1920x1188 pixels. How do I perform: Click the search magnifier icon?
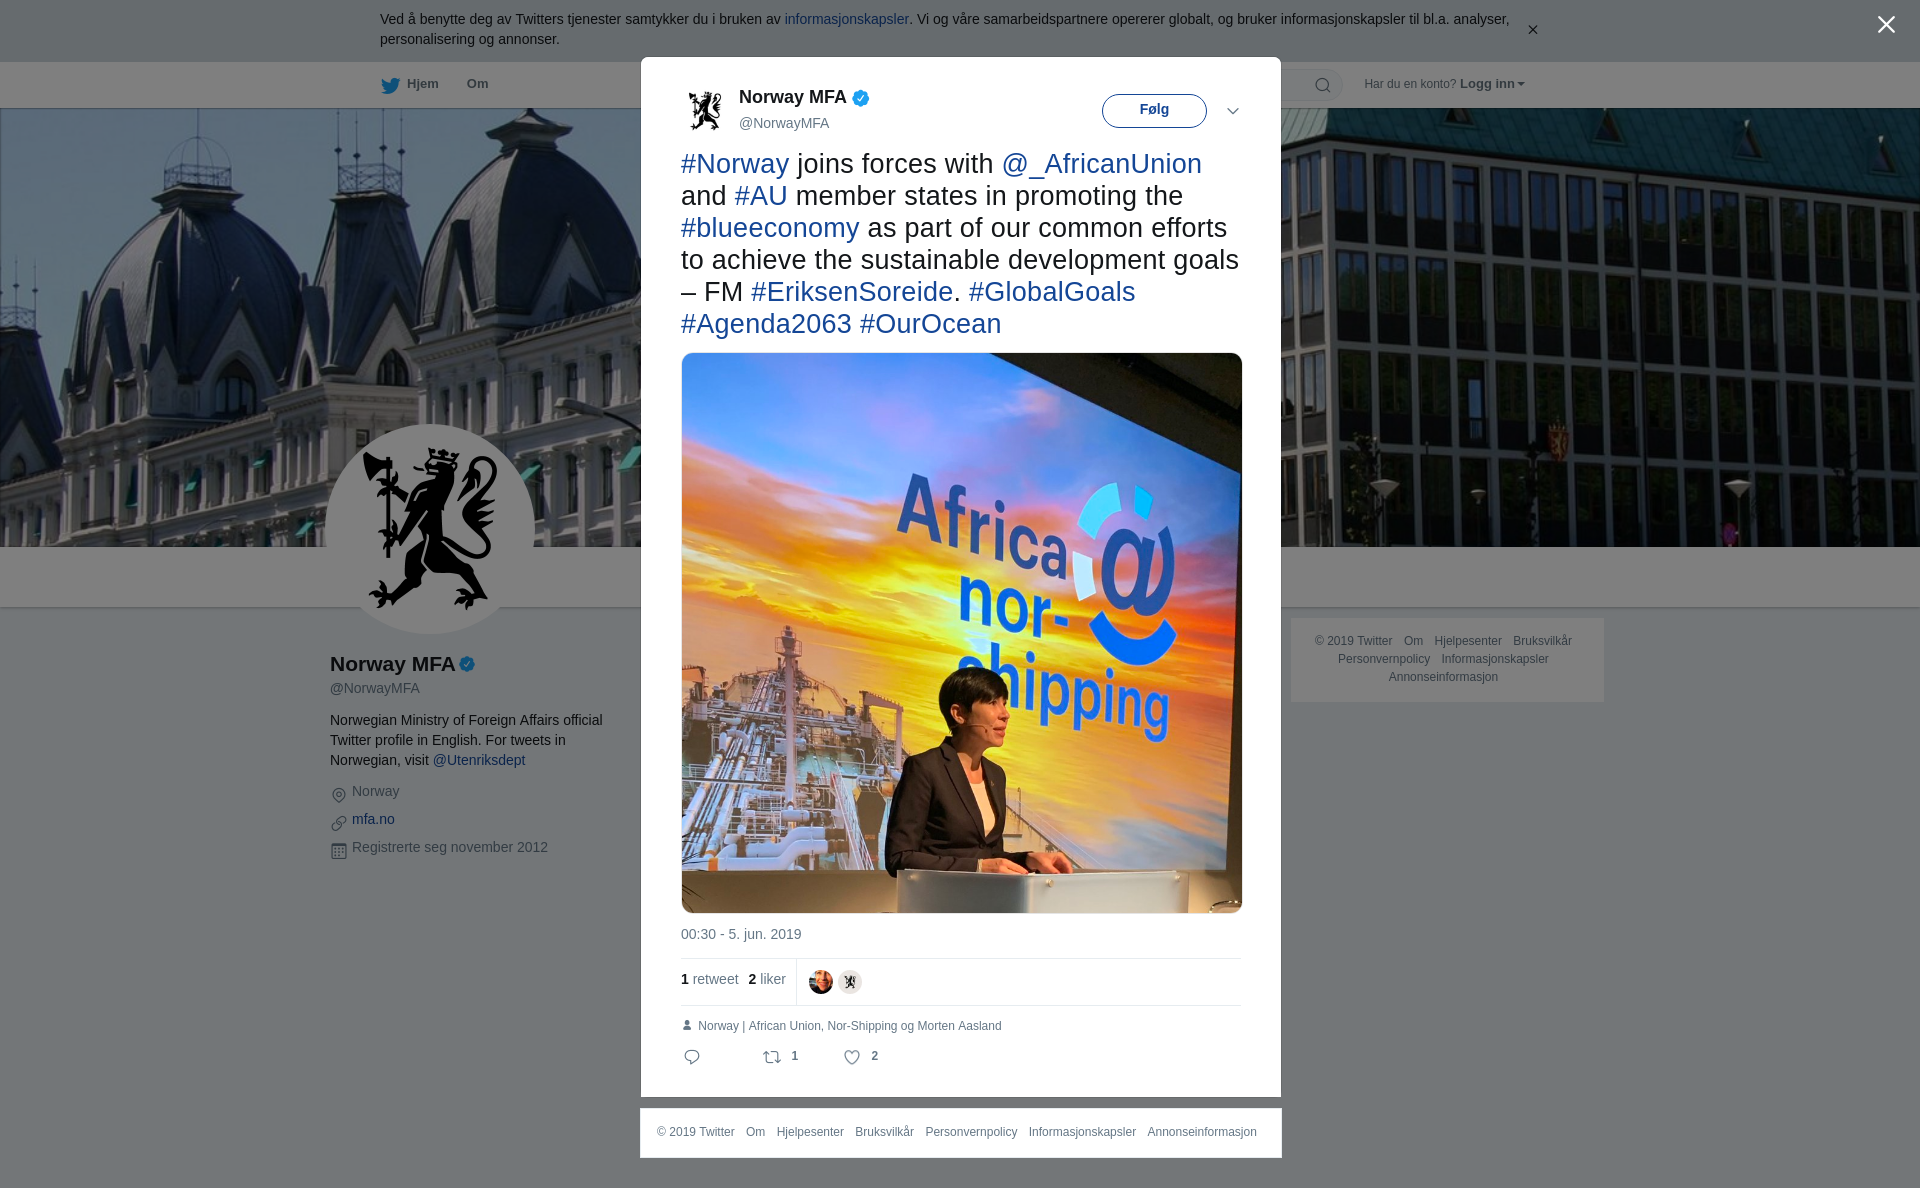[x=1323, y=85]
